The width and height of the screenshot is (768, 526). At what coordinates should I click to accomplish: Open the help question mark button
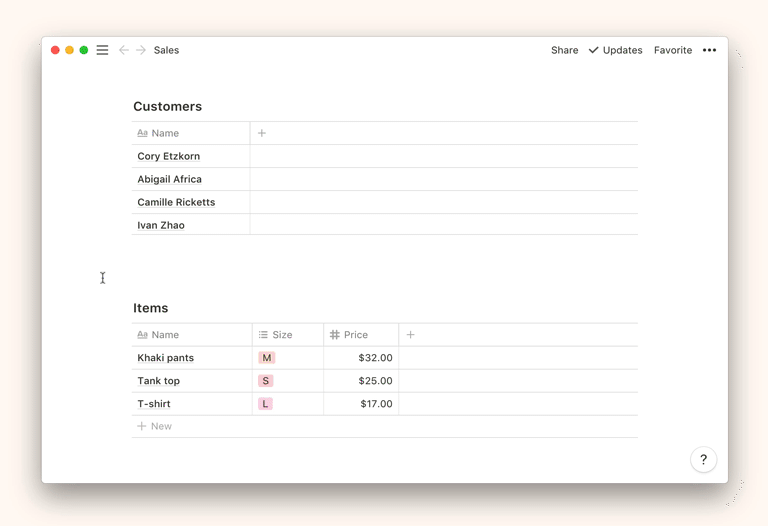[x=703, y=460]
